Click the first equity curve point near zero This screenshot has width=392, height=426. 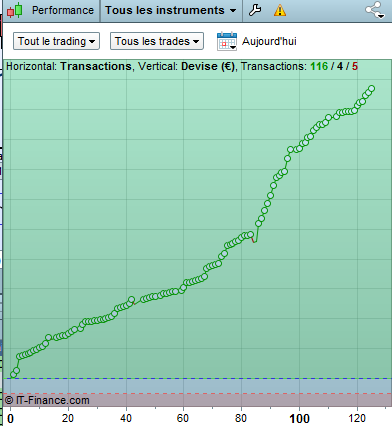click(13, 375)
